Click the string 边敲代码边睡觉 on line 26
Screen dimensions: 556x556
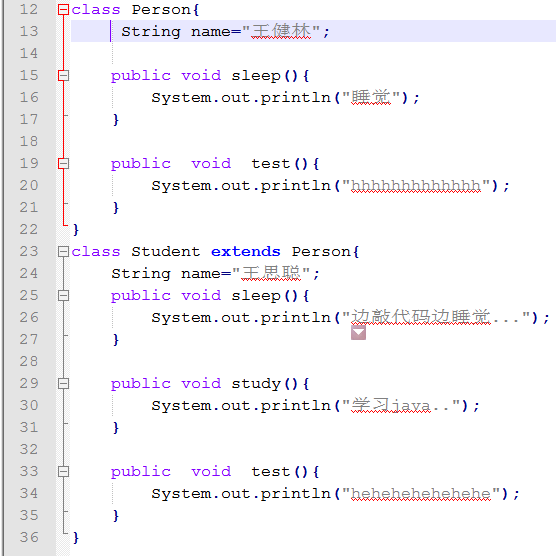[x=421, y=317]
